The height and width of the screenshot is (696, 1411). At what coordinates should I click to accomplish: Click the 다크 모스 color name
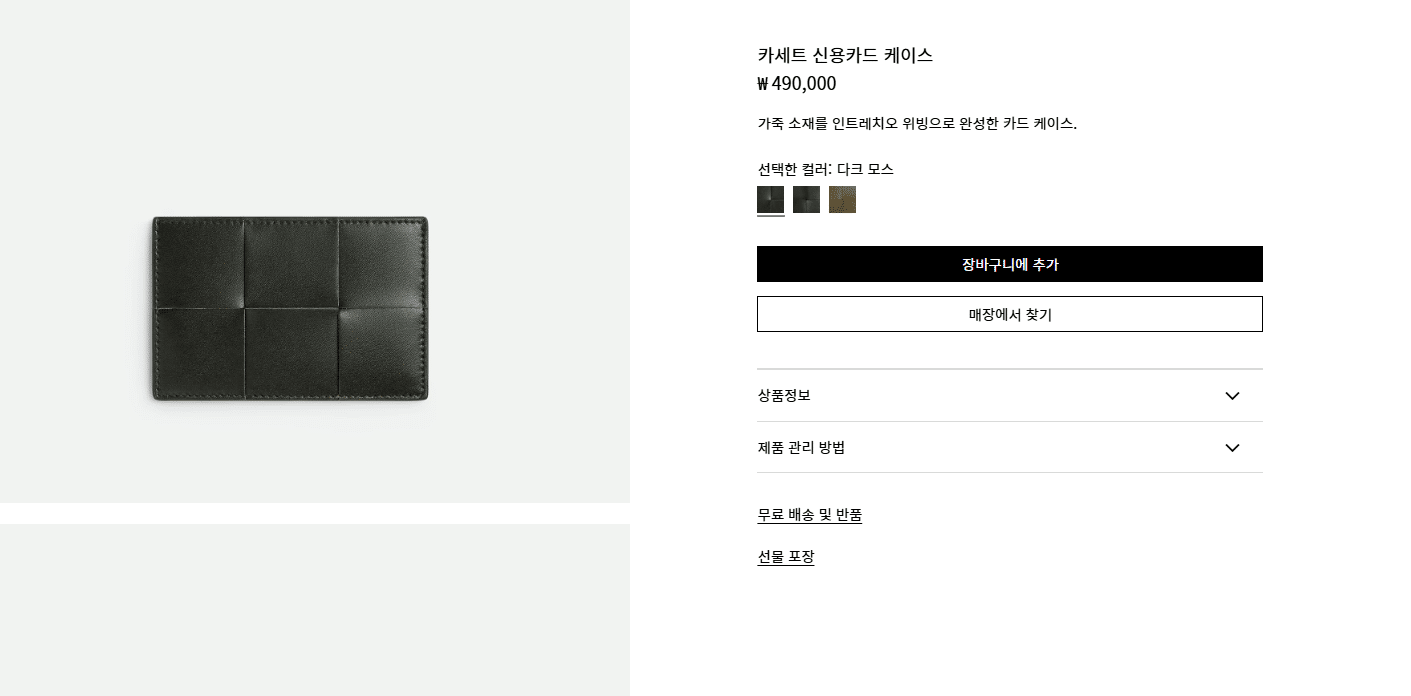(865, 169)
